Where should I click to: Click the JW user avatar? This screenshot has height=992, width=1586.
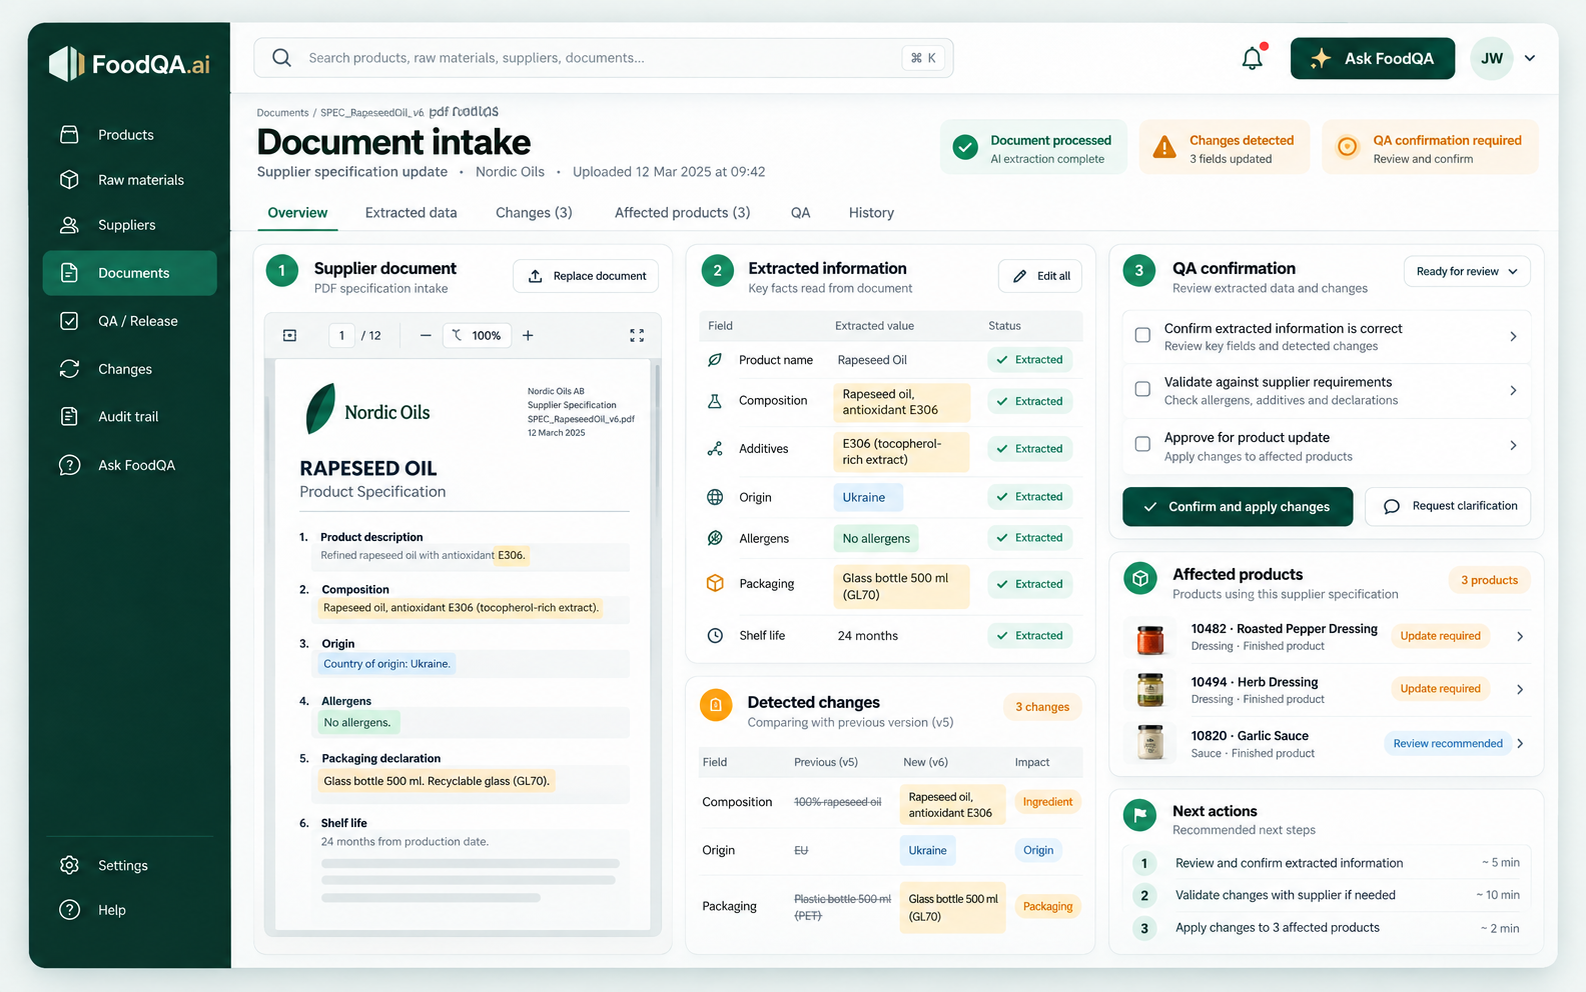pyautogui.click(x=1492, y=58)
